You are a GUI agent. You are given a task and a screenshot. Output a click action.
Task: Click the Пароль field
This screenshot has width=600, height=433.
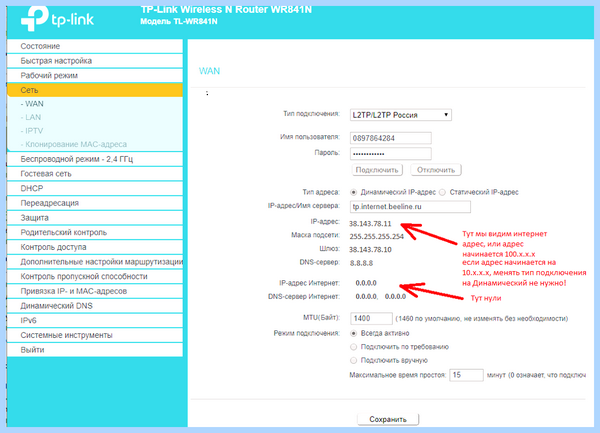pyautogui.click(x=391, y=154)
